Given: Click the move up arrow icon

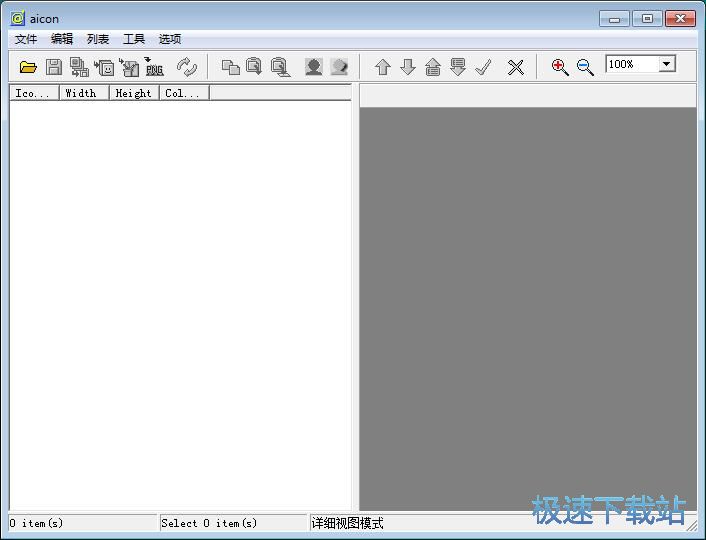Looking at the screenshot, I should tap(383, 67).
